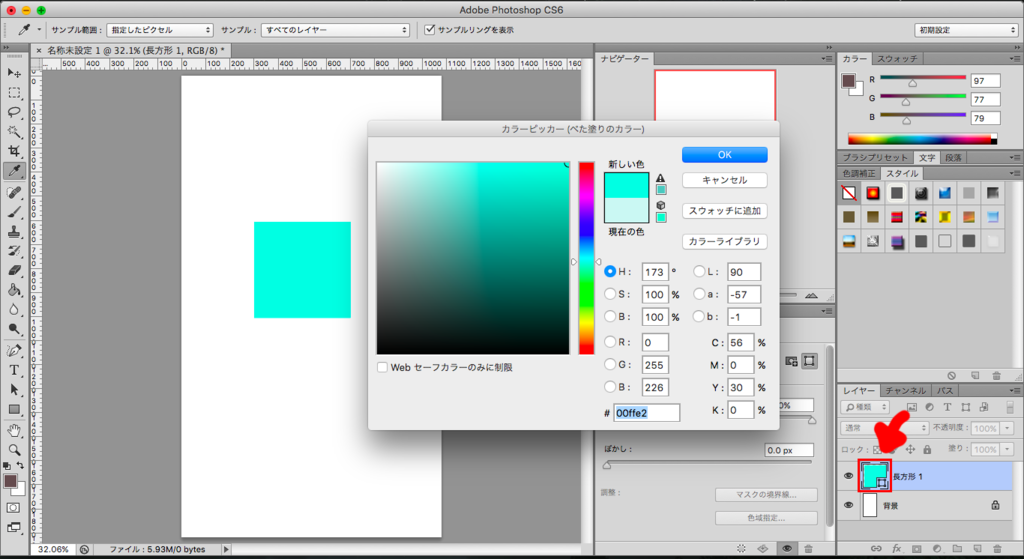Select the G green radio button
The image size is (1024, 559).
[610, 364]
